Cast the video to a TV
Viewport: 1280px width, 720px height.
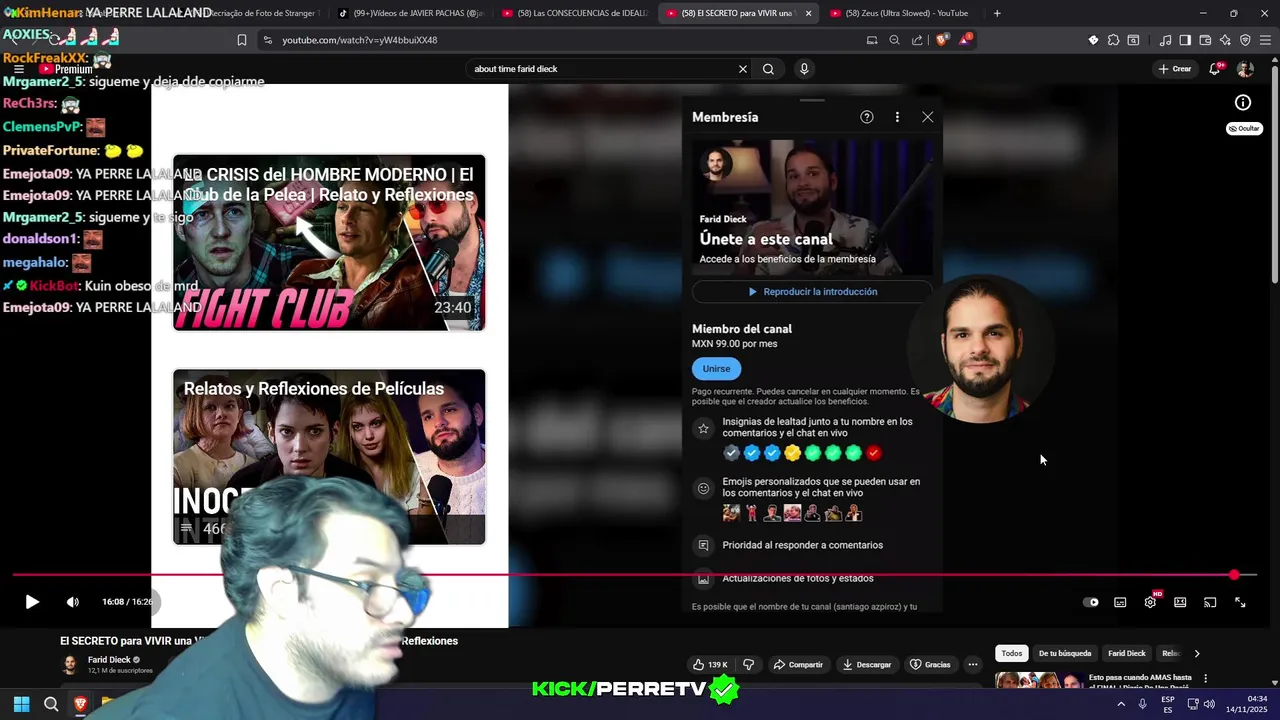pos(1210,602)
